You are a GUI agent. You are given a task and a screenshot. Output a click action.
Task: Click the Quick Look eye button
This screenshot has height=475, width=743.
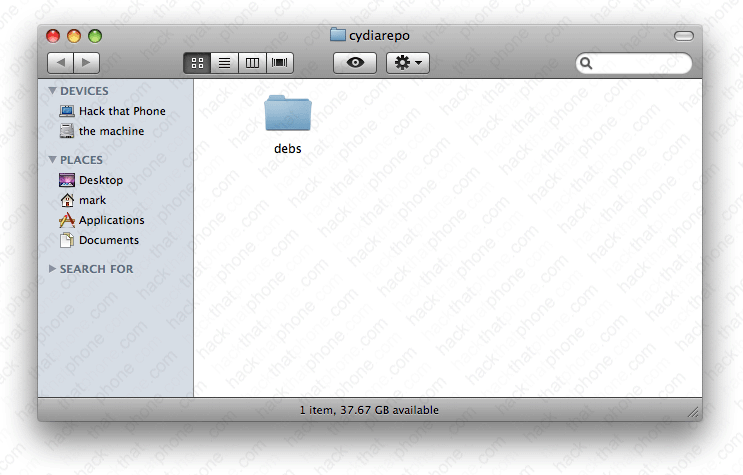click(355, 63)
